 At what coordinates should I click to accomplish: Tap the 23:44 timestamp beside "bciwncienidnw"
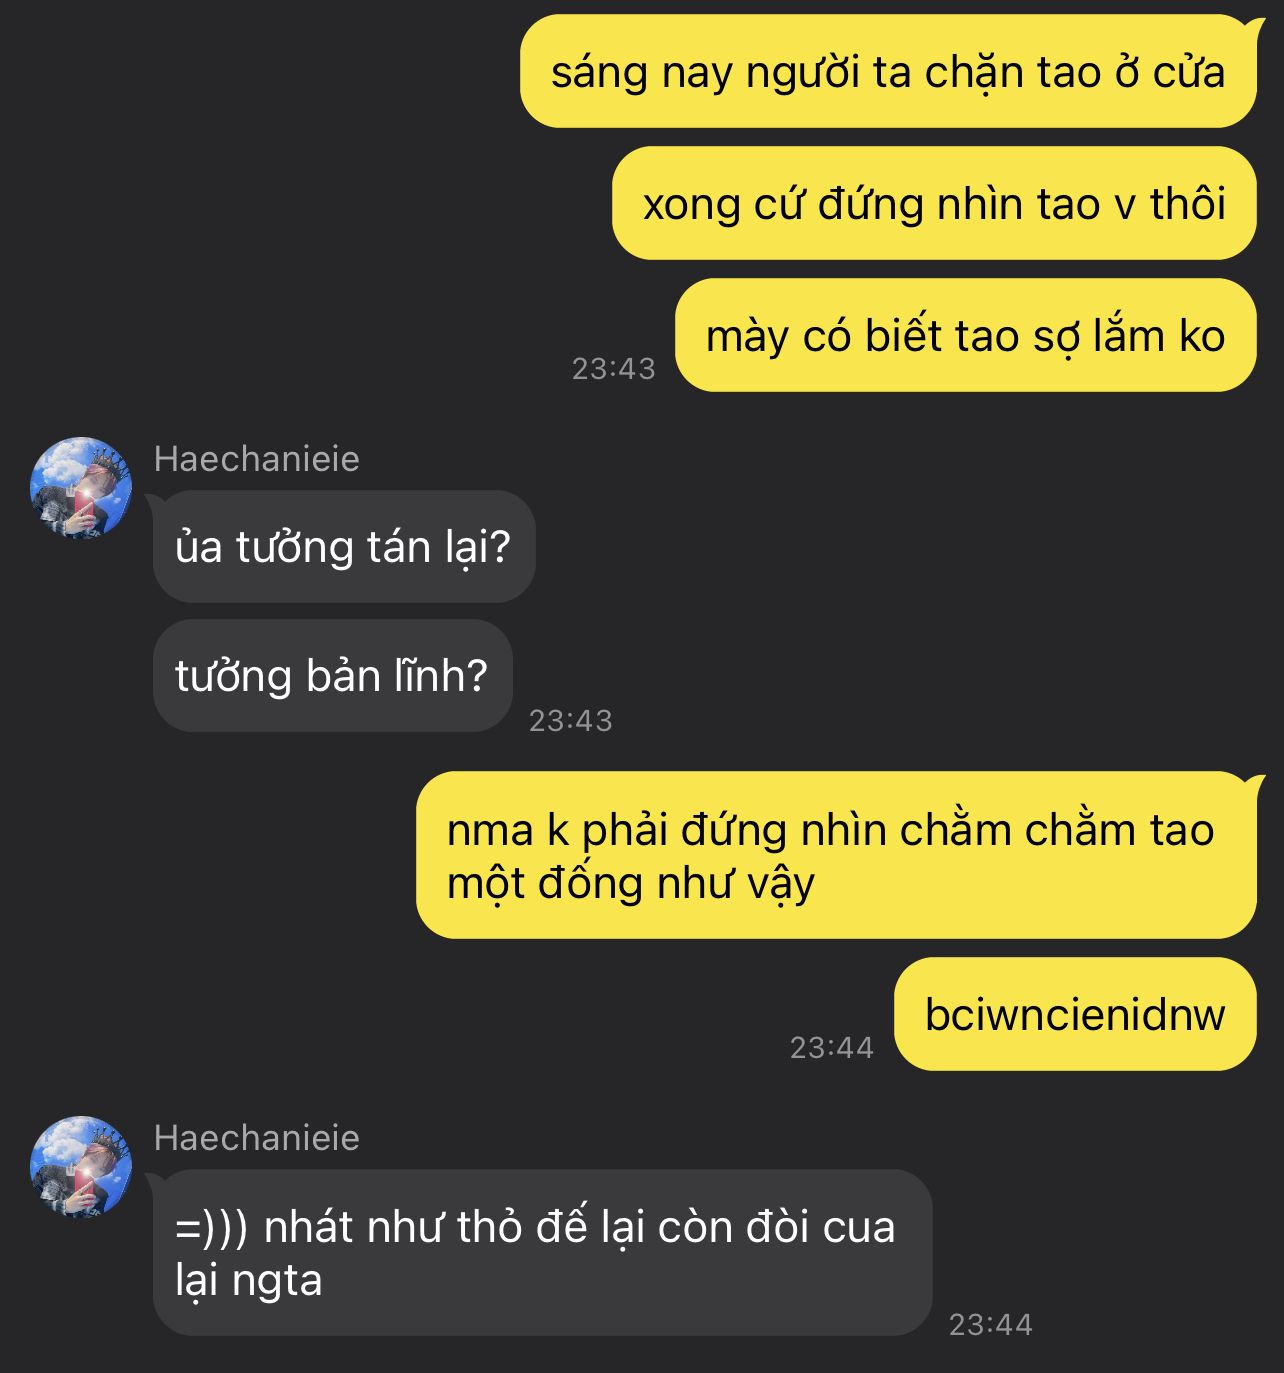coord(832,1048)
